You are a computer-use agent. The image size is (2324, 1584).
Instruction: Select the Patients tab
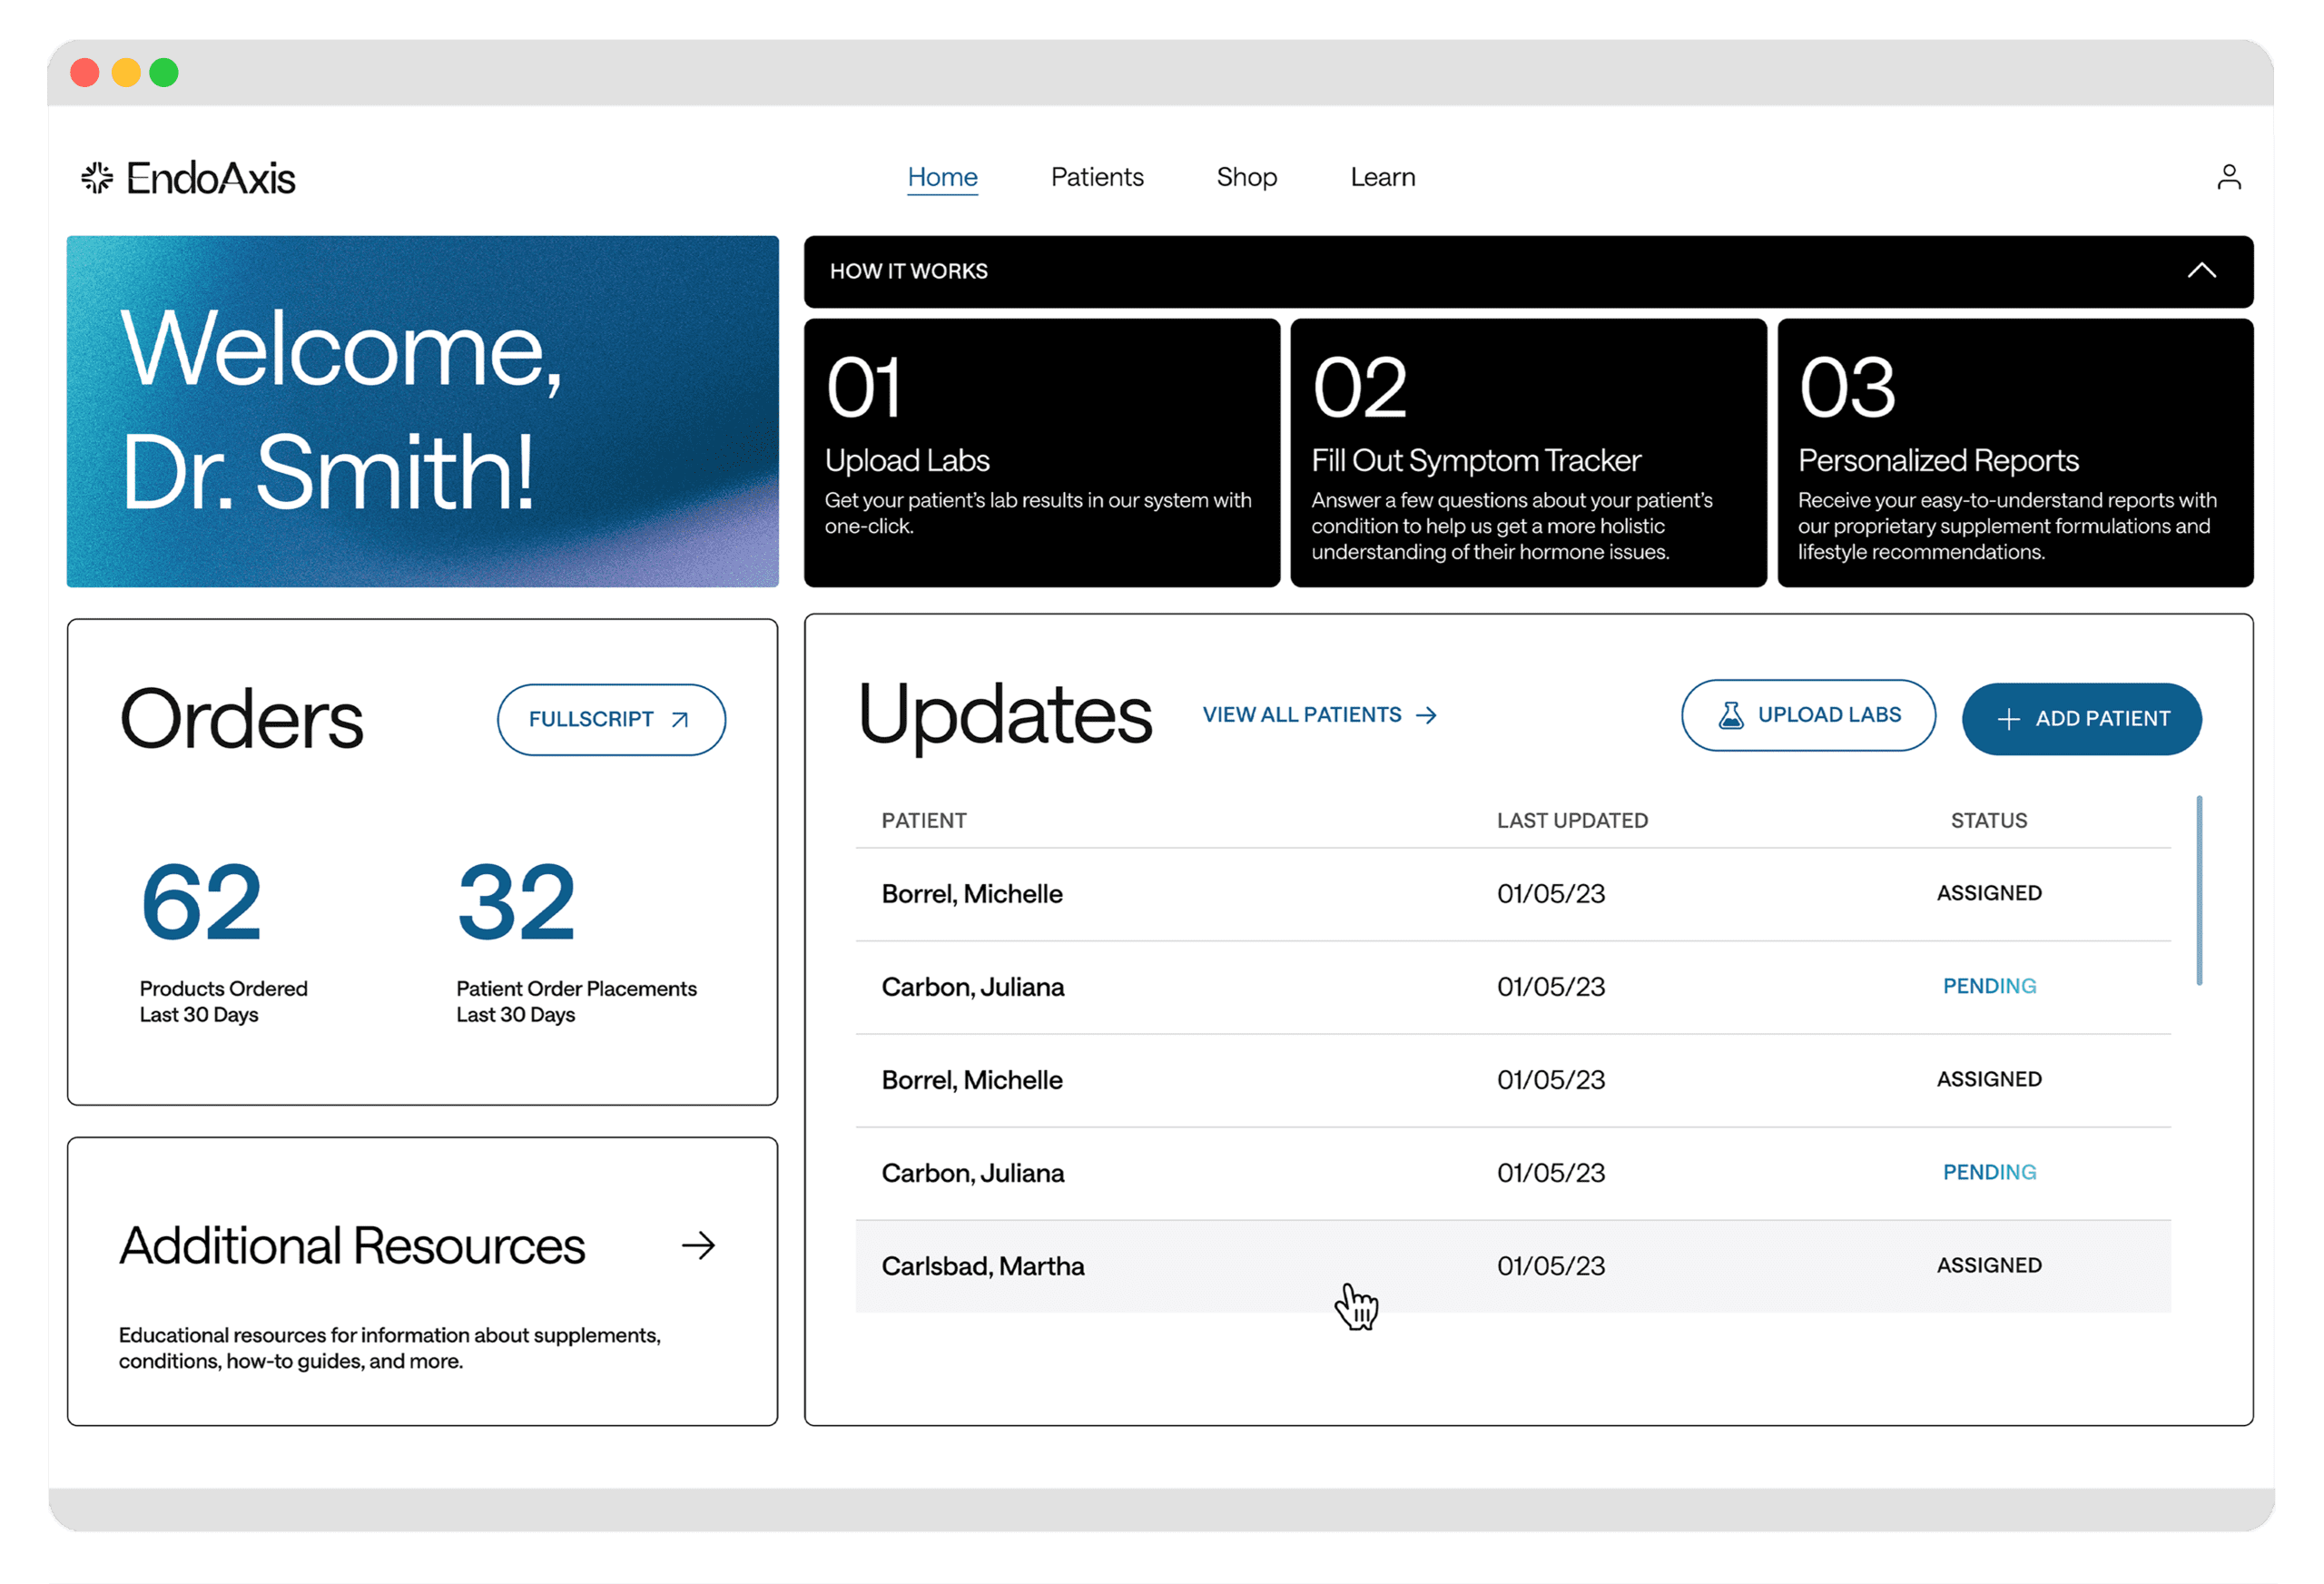coord(1097,177)
